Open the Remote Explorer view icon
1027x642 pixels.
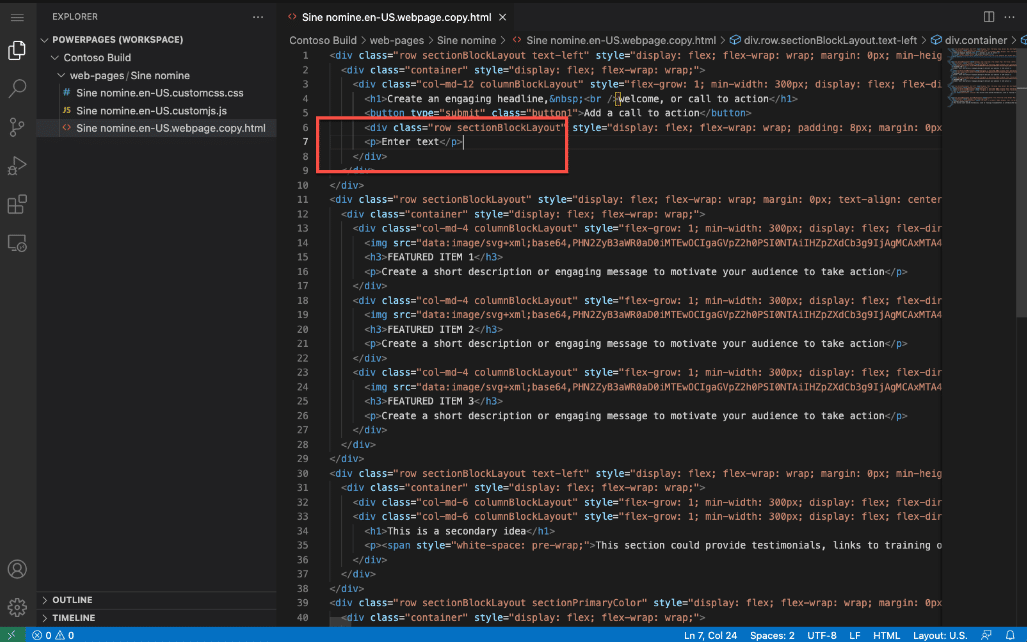tap(17, 243)
